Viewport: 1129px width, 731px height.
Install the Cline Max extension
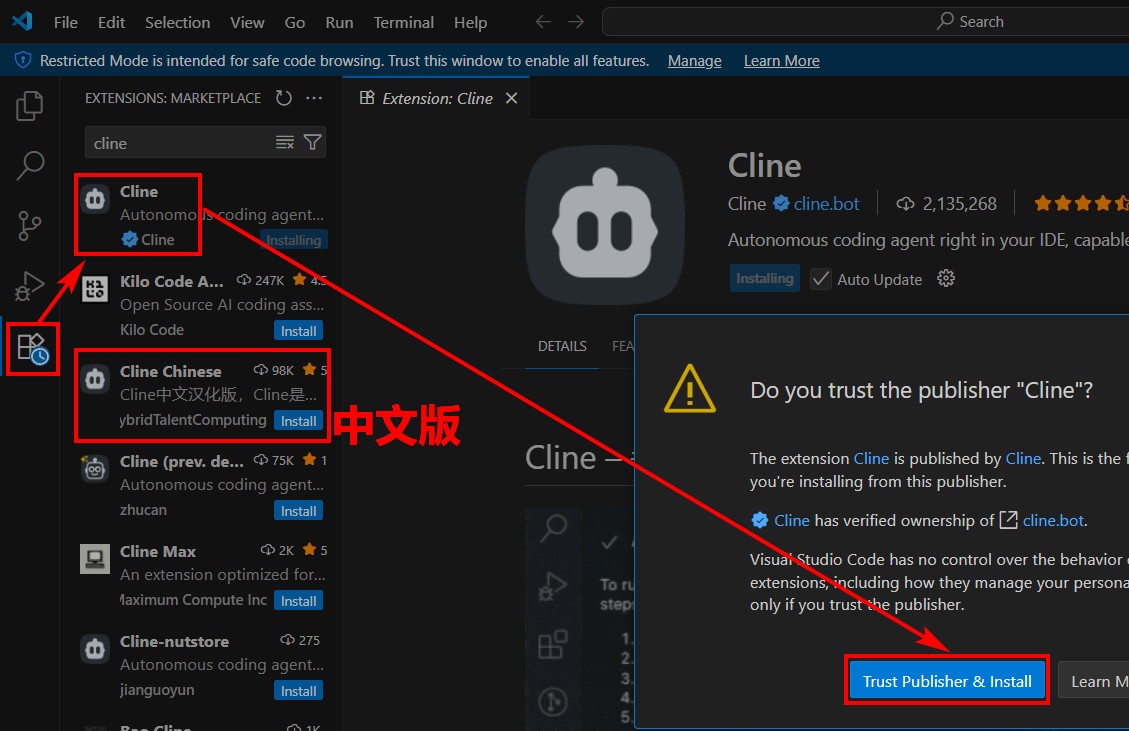(298, 601)
